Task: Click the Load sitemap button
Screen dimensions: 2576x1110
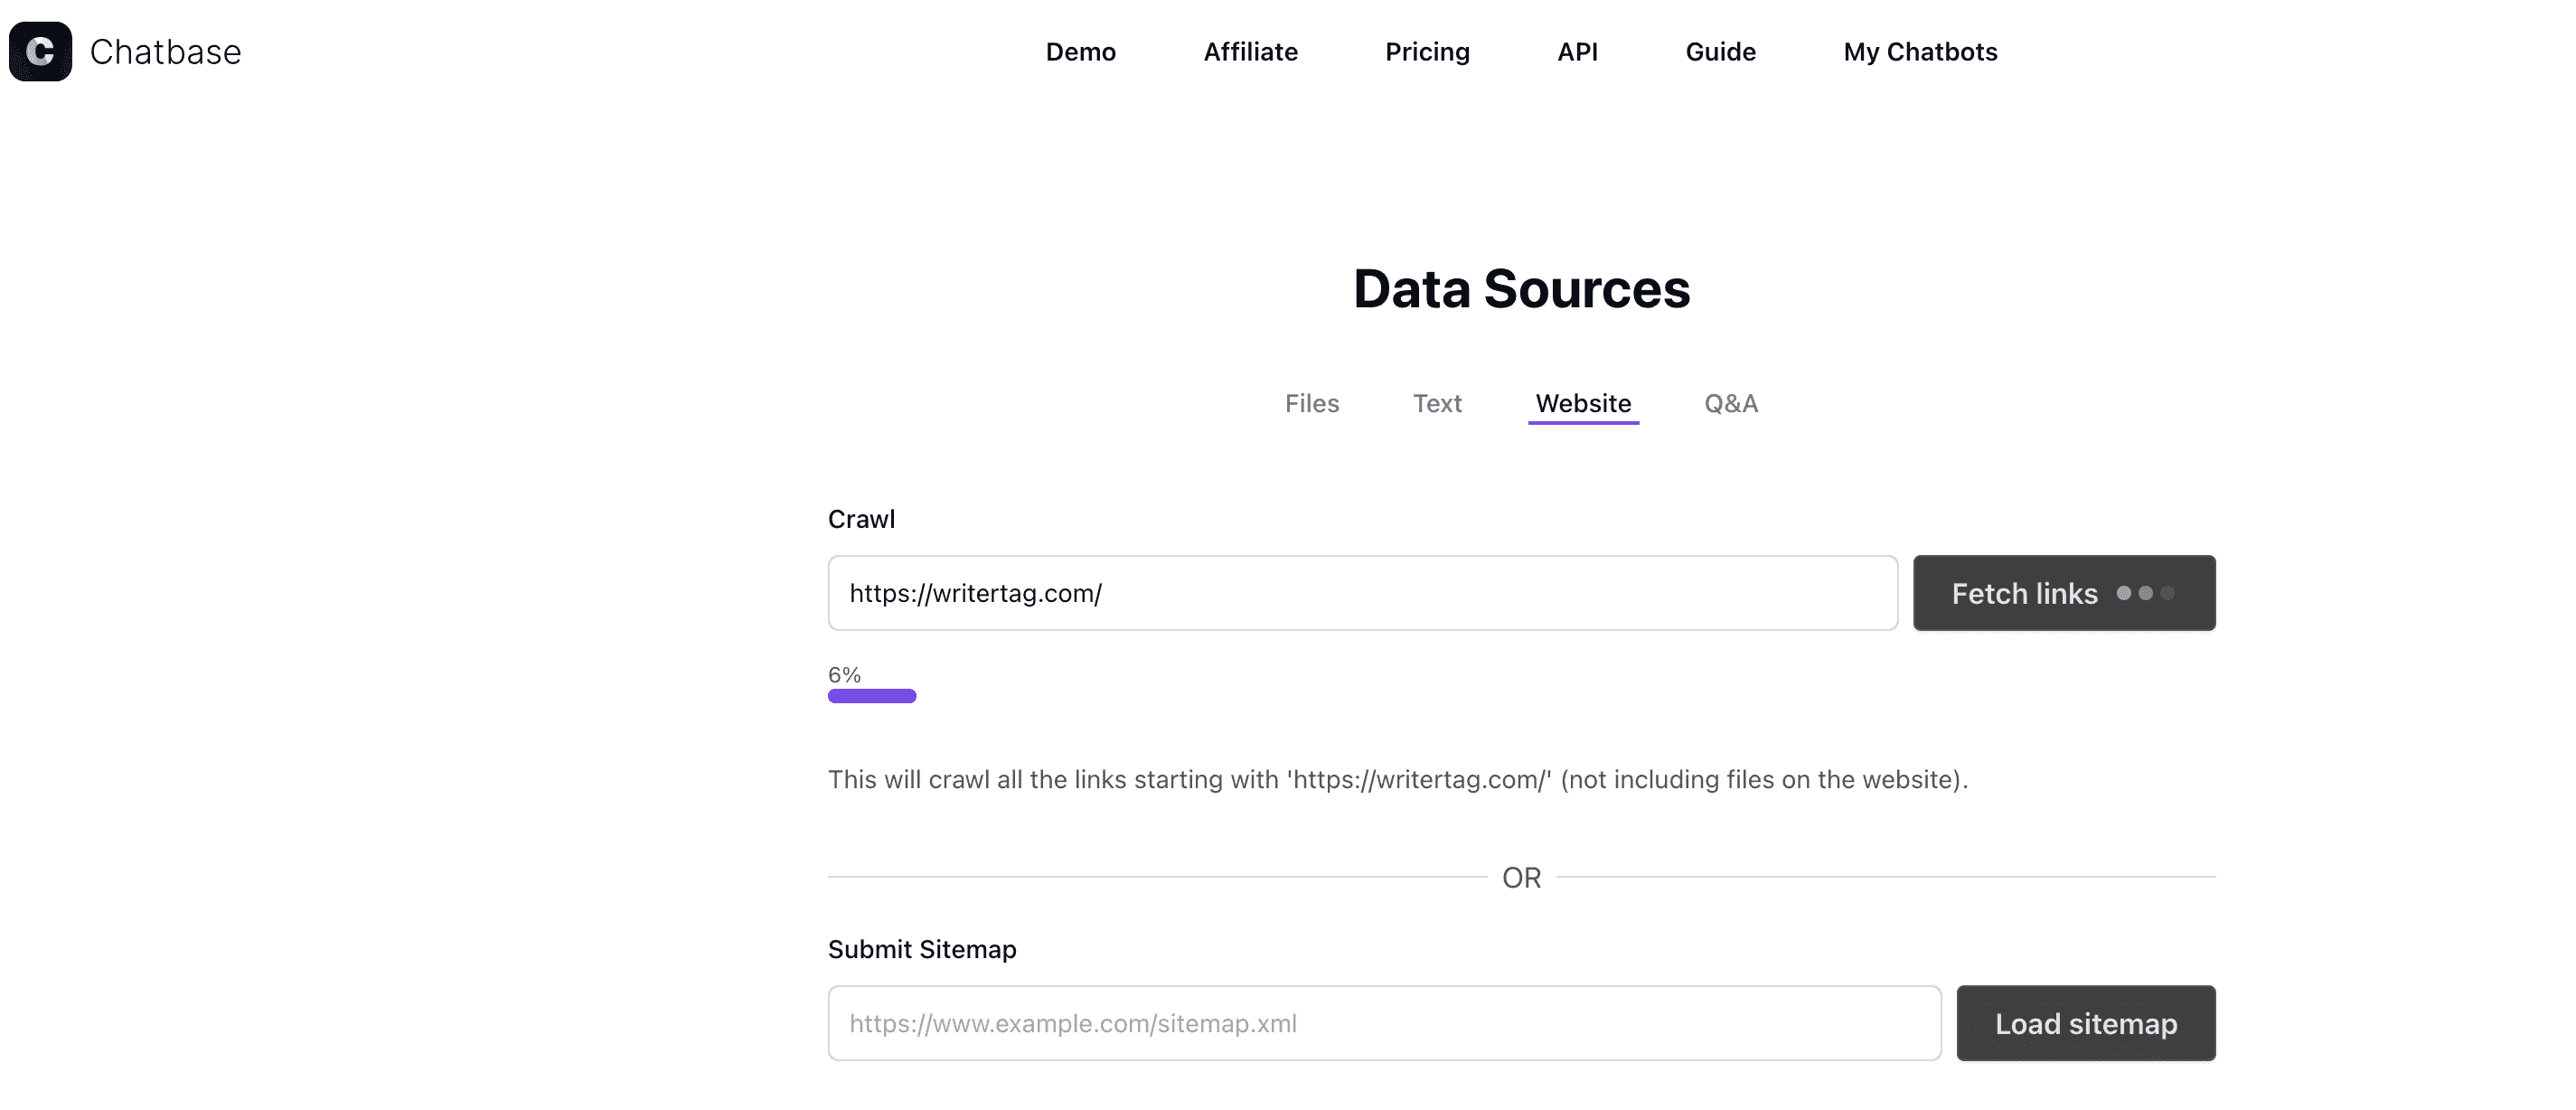Action: tap(2086, 1023)
